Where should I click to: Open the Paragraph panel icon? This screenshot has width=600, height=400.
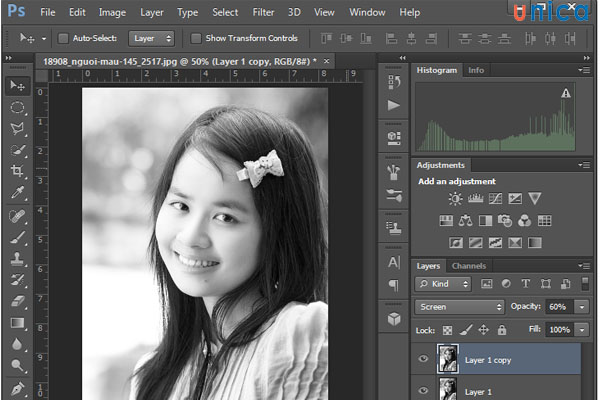click(x=394, y=285)
